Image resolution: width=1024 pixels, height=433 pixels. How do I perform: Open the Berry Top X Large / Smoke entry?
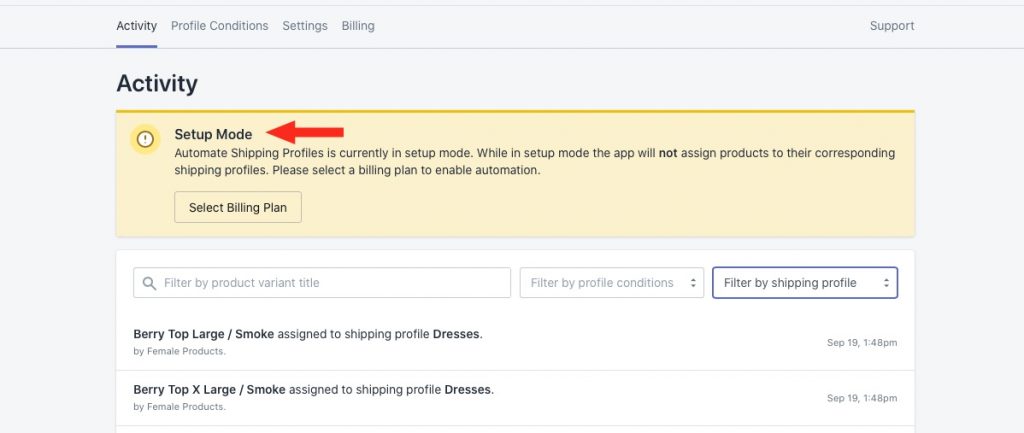[x=515, y=398]
